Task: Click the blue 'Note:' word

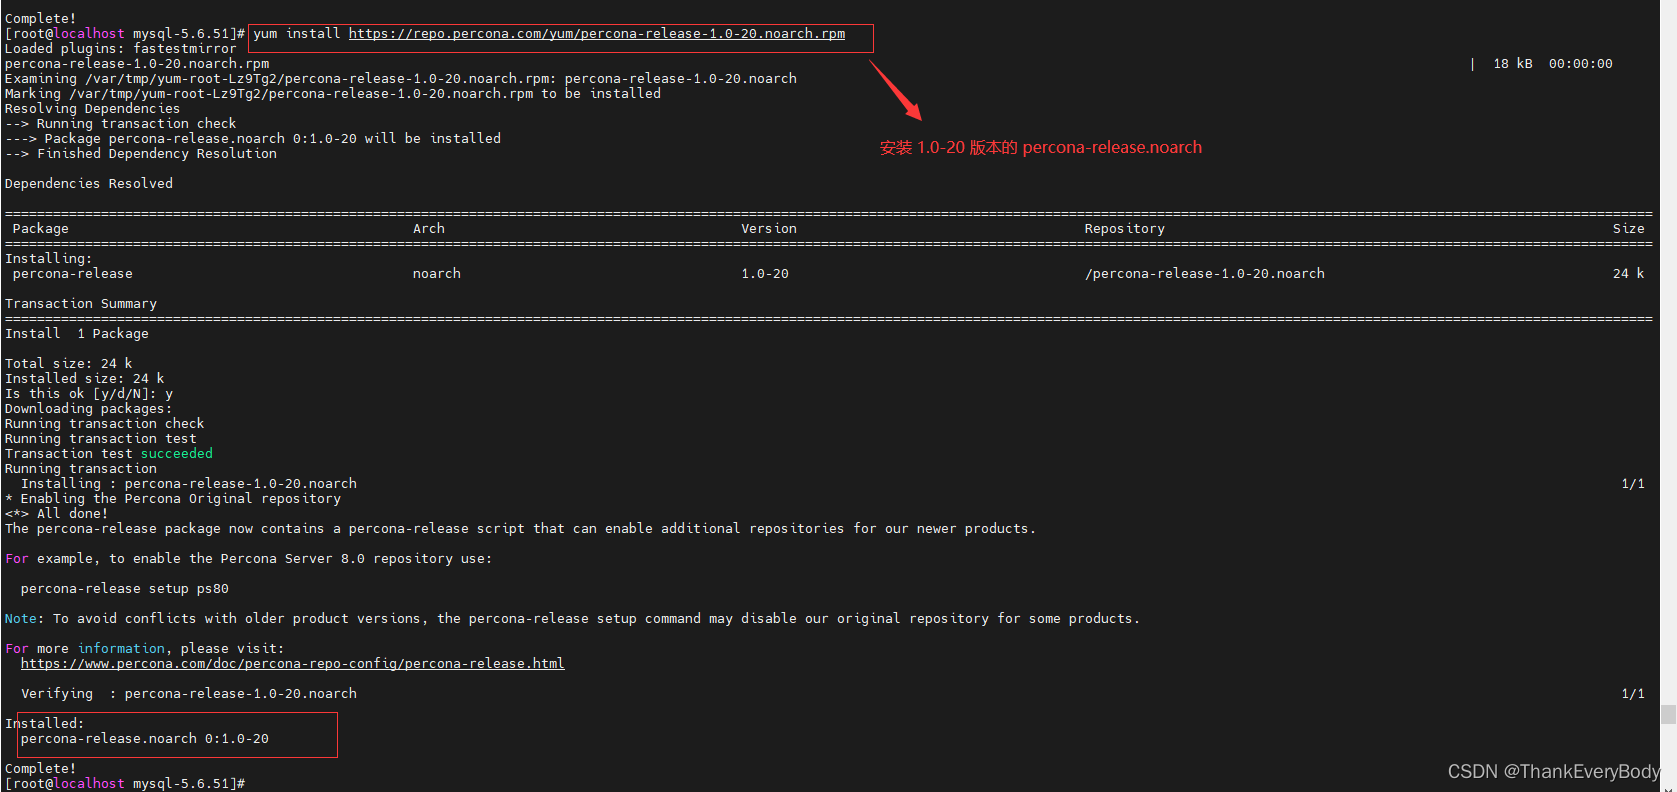Action: (25, 619)
